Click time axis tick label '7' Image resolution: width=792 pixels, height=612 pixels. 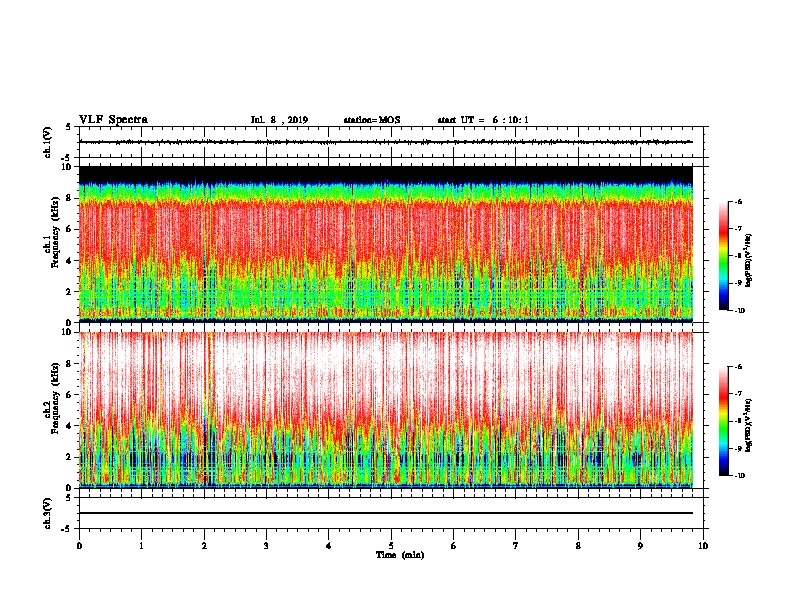[x=516, y=546]
